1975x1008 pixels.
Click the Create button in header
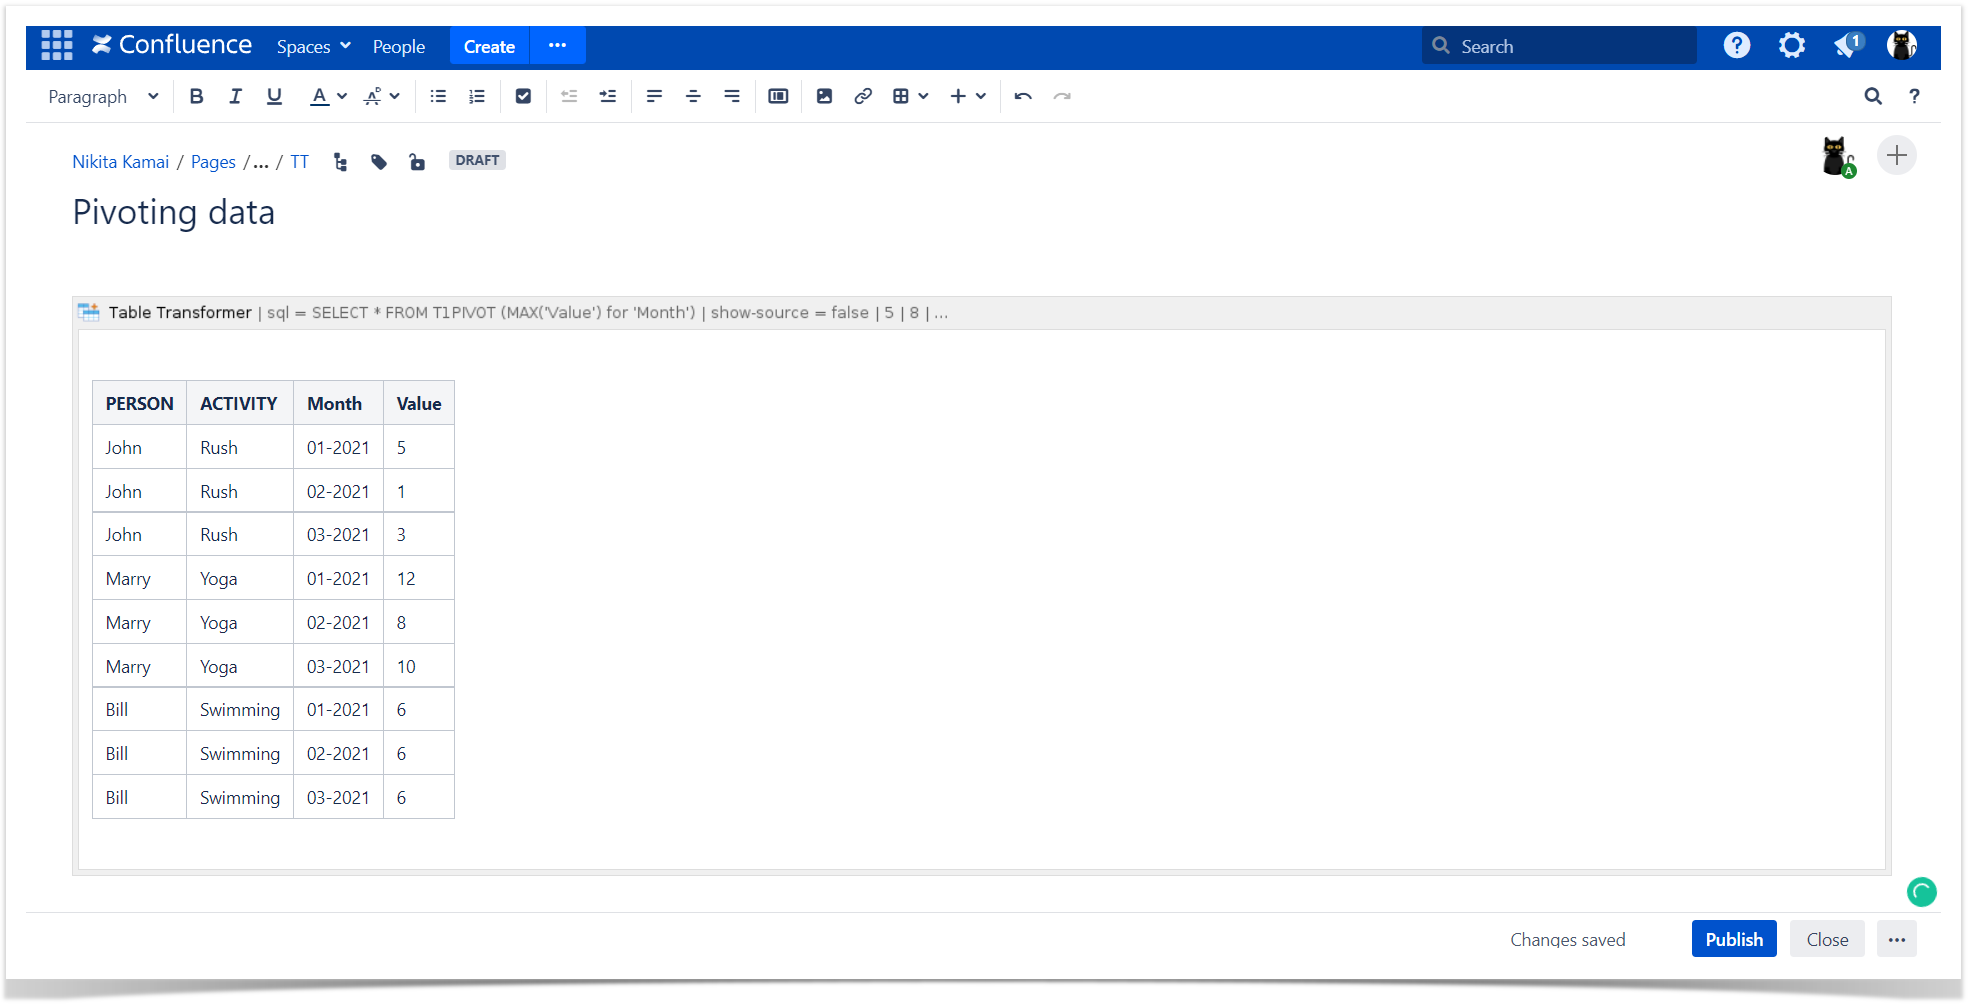pyautogui.click(x=489, y=47)
